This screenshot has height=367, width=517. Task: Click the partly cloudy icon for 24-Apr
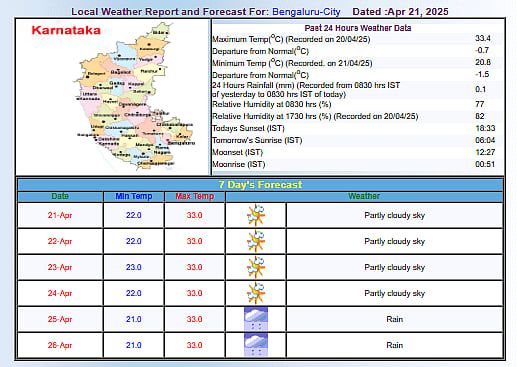256,293
